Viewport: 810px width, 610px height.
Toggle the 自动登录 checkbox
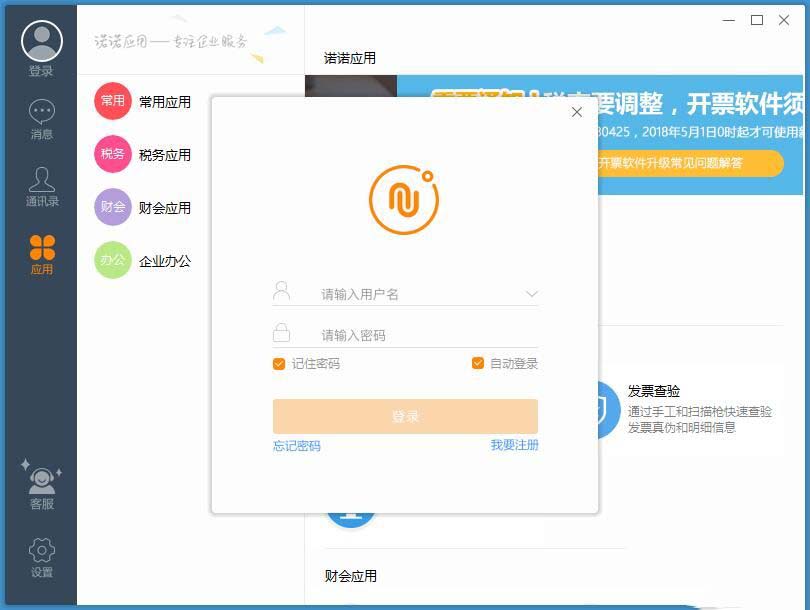pos(478,364)
